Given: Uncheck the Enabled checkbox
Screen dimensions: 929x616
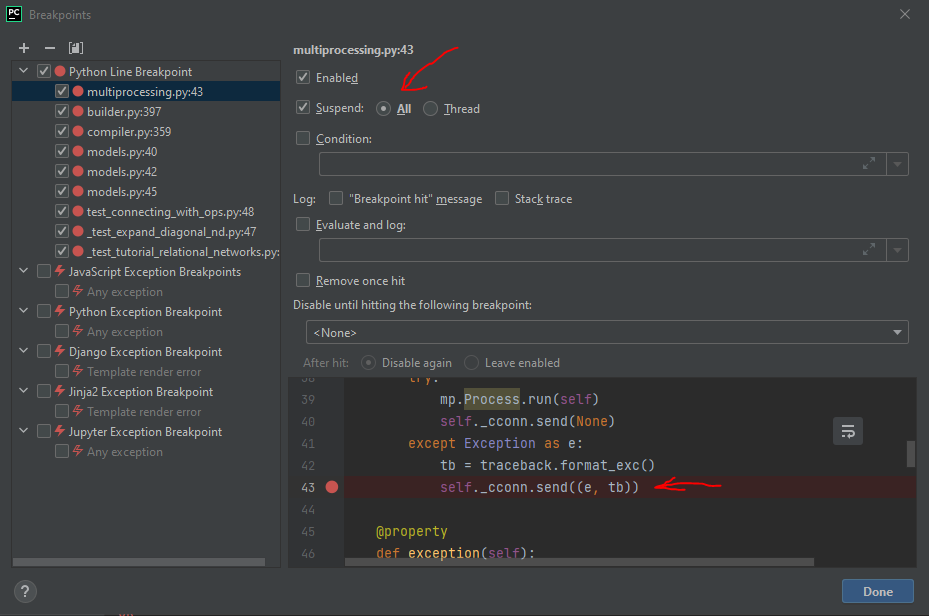Looking at the screenshot, I should point(303,77).
